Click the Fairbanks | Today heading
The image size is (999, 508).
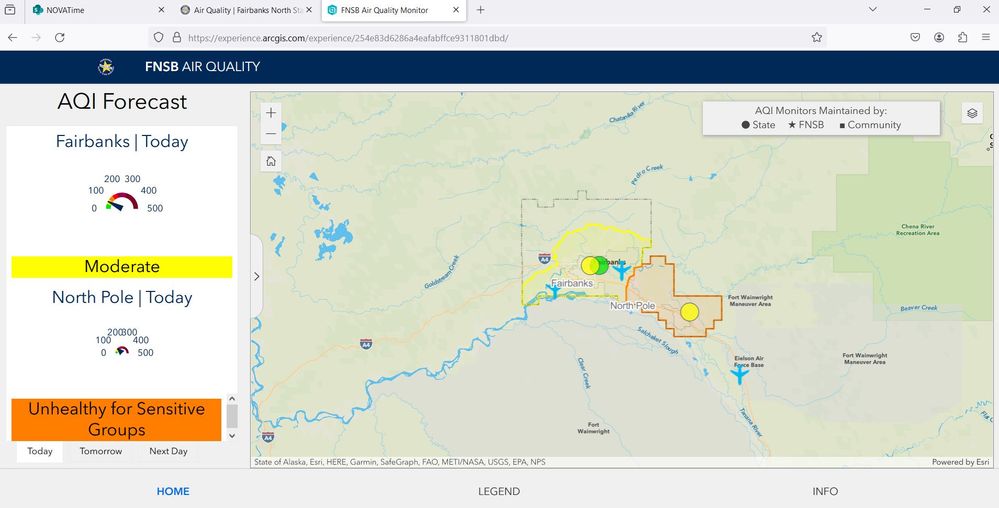coord(122,142)
